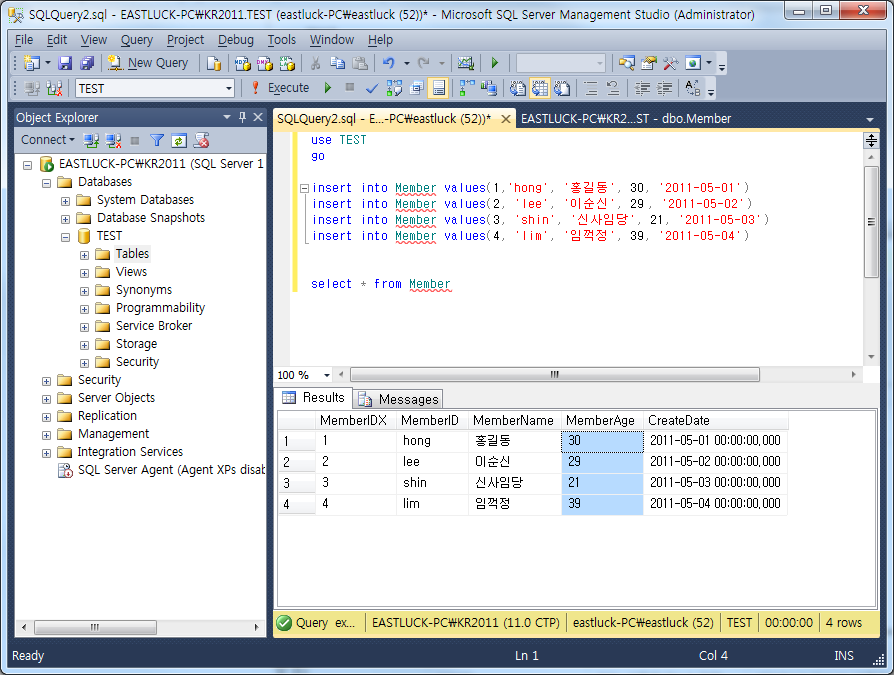Open the Debug menu
894x675 pixels.
click(235, 40)
